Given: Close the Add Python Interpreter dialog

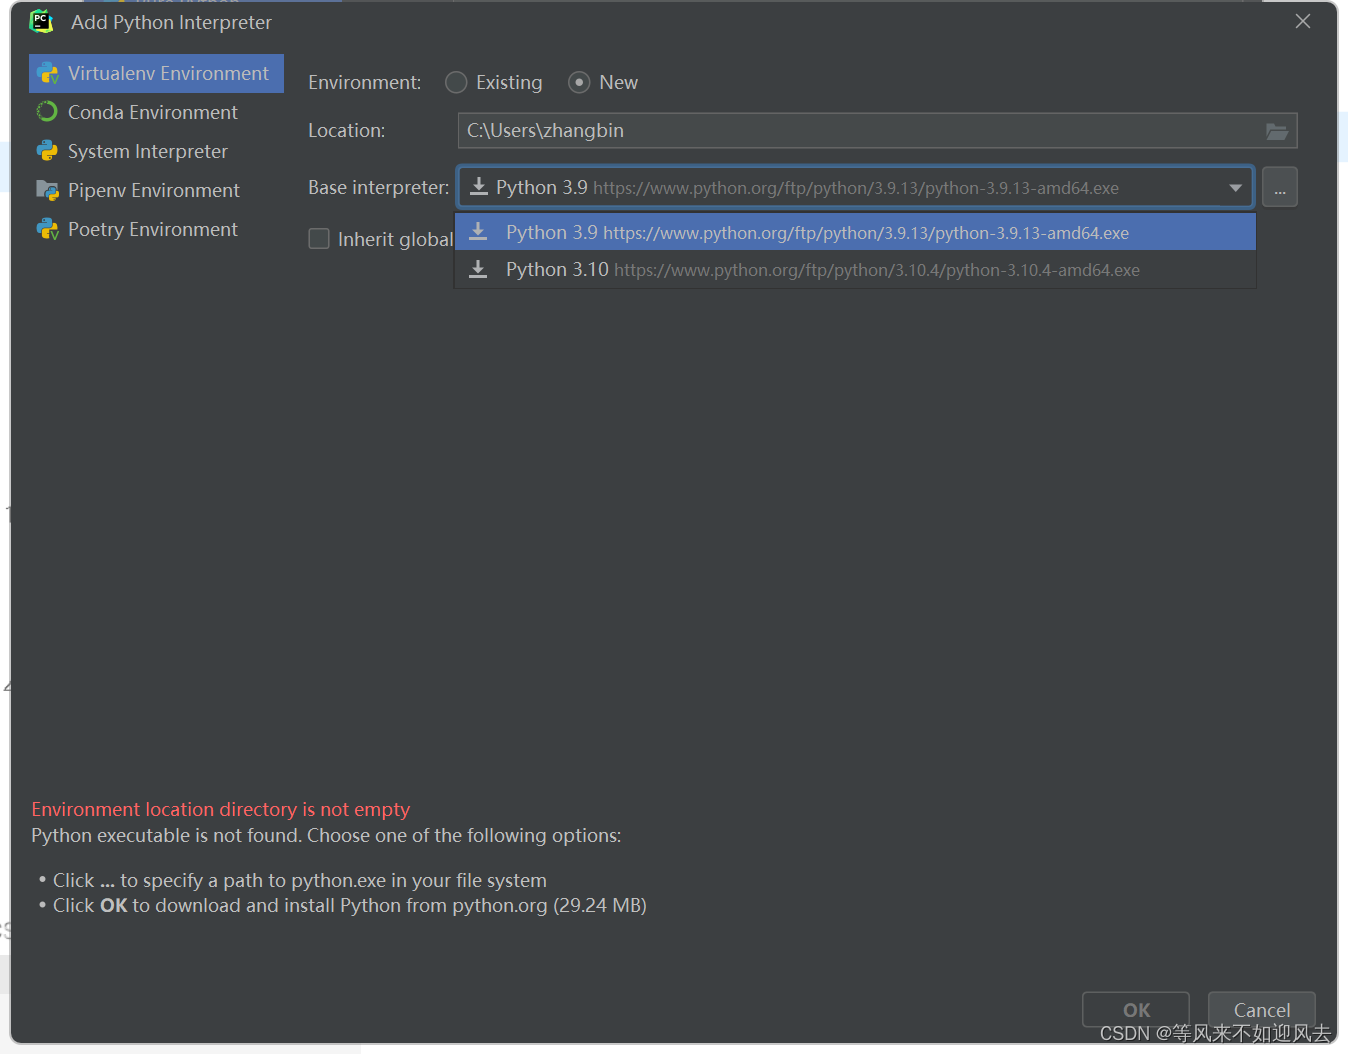Looking at the screenshot, I should click(1303, 21).
